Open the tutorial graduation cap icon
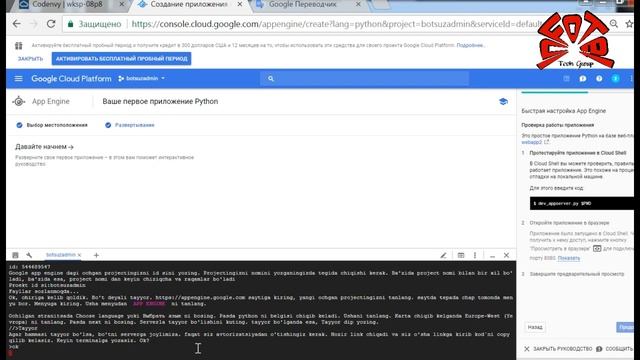This screenshot has height=360, width=640. coord(503,101)
